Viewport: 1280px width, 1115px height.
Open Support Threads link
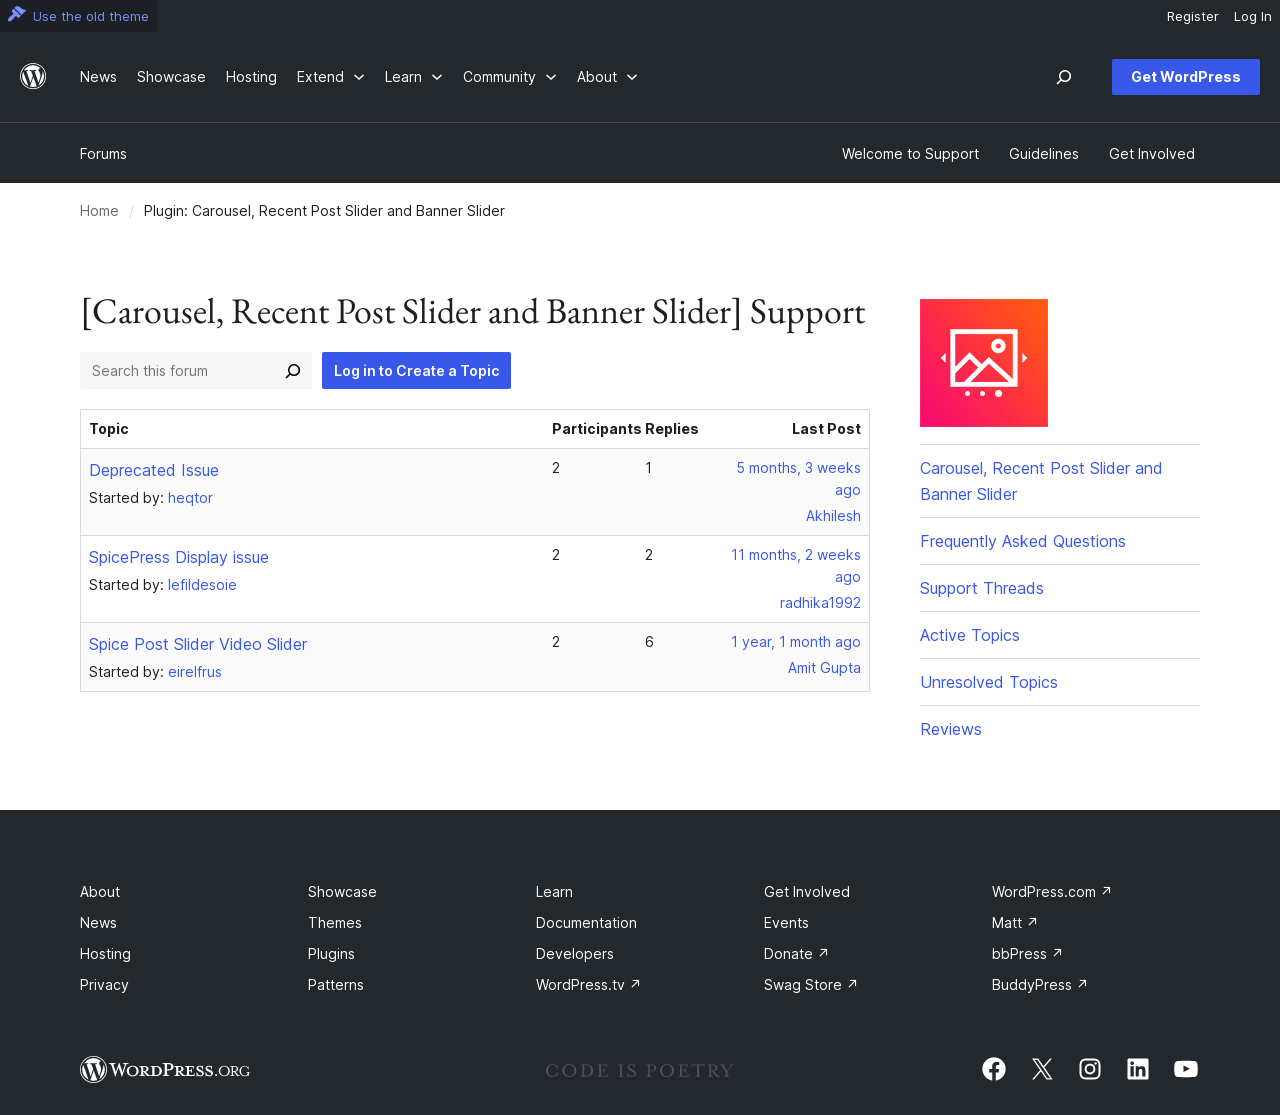click(x=982, y=588)
